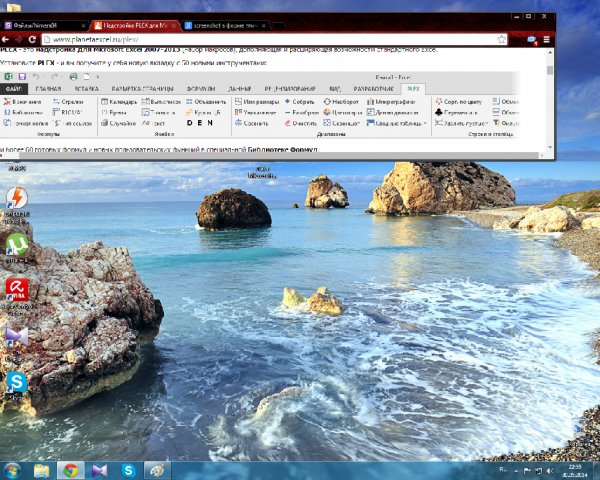Close the Надстройка PLEX tab
Viewport: 600px width, 480px height.
click(x=174, y=26)
